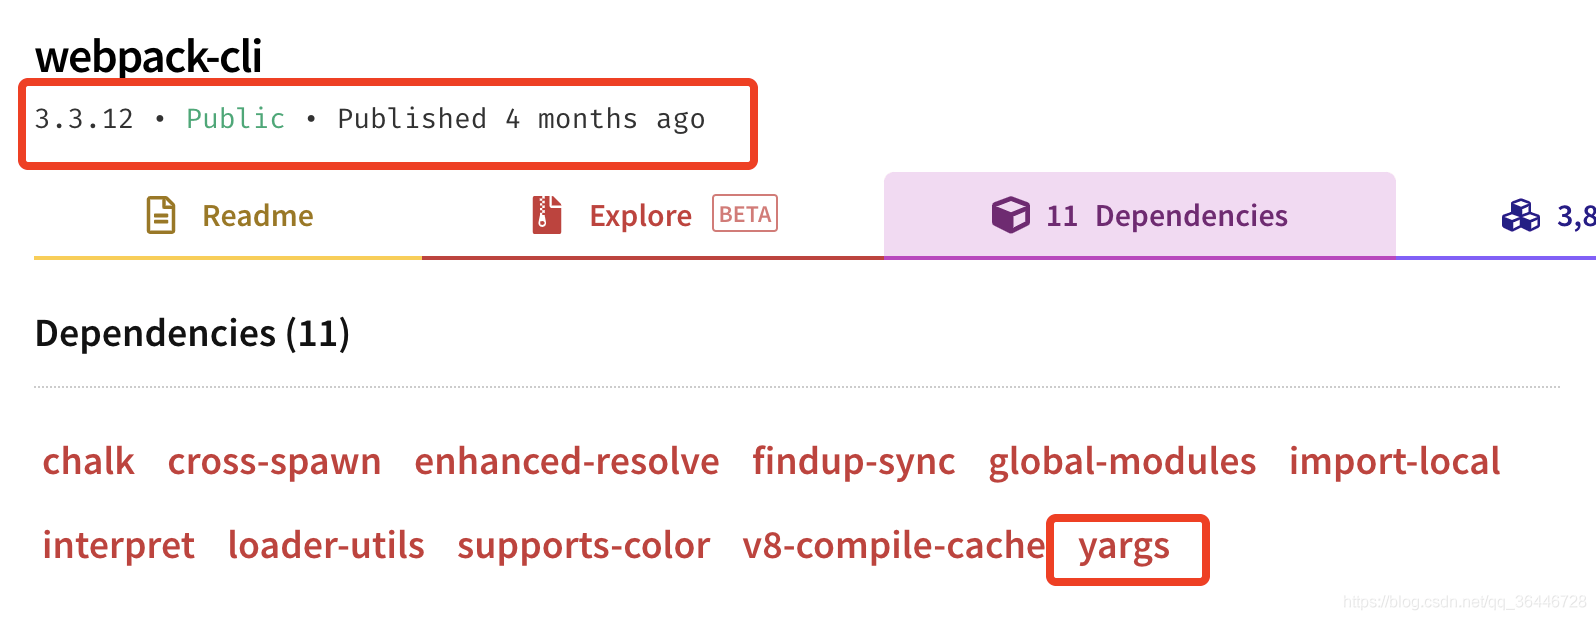Click the Readme document icon
Image resolution: width=1596 pixels, height=620 pixels.
pyautogui.click(x=161, y=215)
